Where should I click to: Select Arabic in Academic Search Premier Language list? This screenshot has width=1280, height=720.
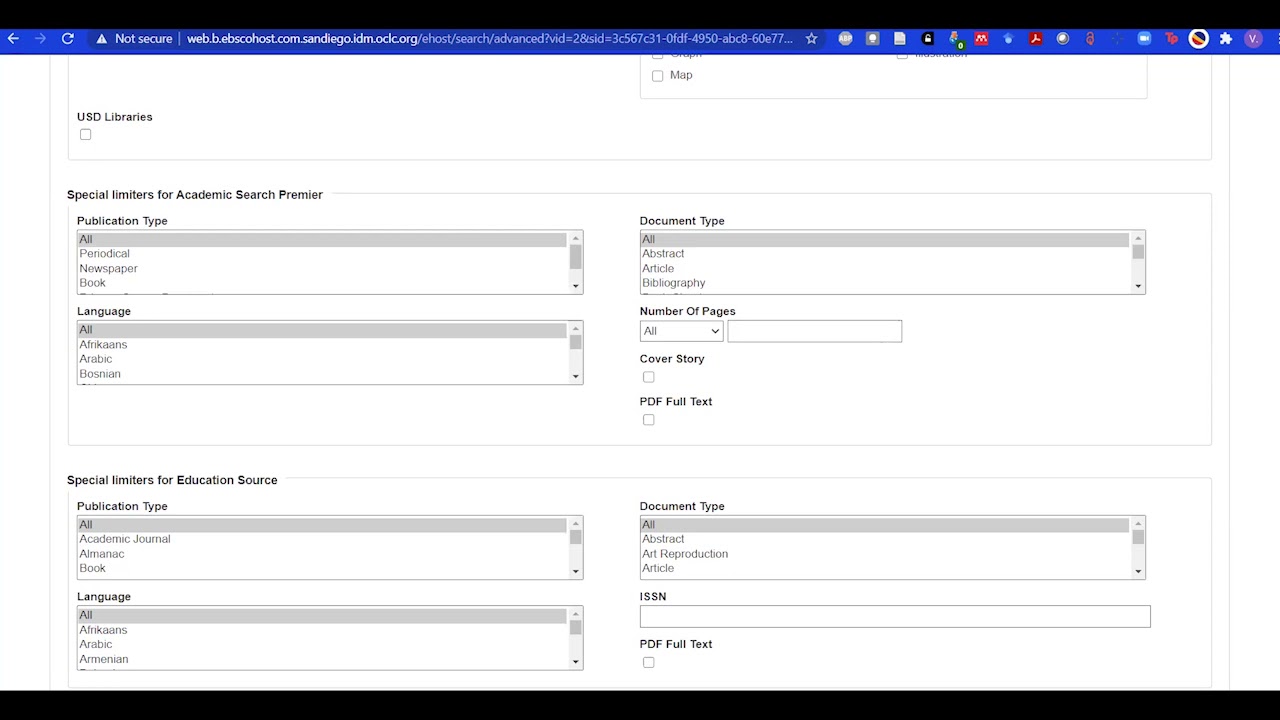[322, 359]
